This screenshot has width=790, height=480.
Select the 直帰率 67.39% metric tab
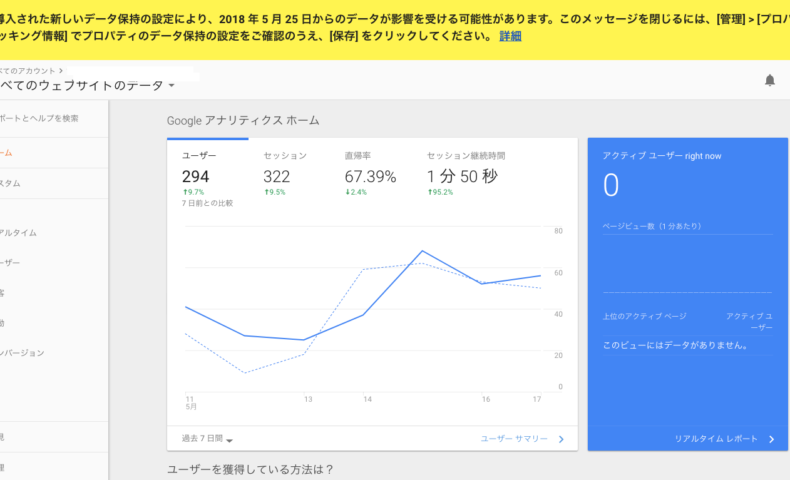tap(370, 174)
